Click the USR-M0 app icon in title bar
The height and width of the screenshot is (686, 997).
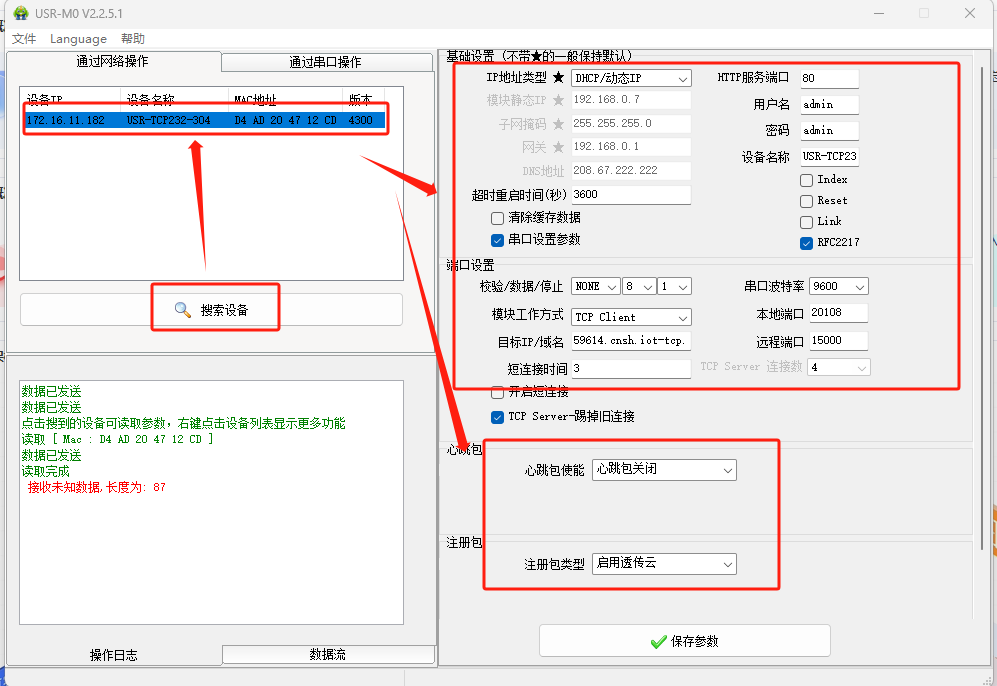[x=21, y=13]
